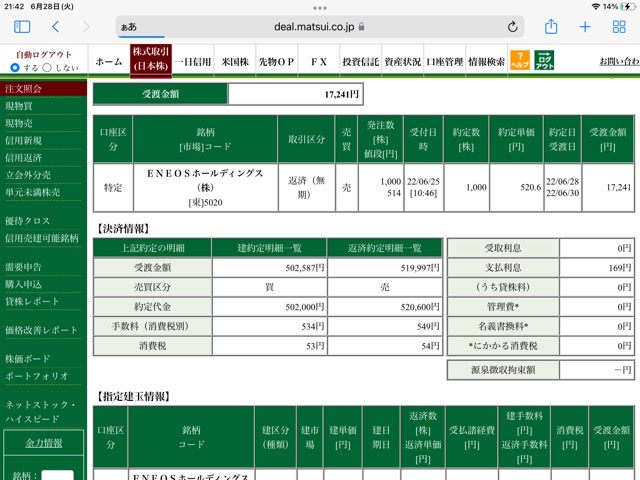Open ネットストック・ハイスピード link
Screen dimensions: 640x480
point(40,412)
